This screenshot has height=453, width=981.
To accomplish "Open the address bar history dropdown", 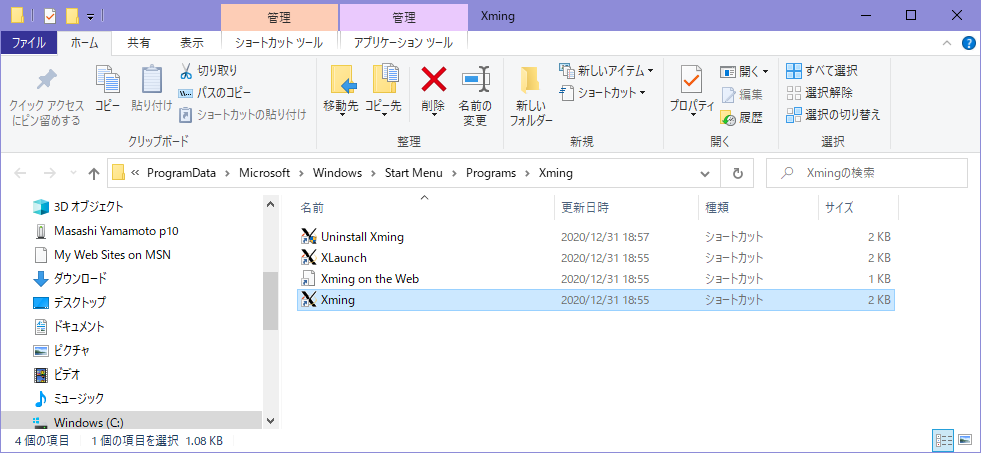I will click(706, 173).
